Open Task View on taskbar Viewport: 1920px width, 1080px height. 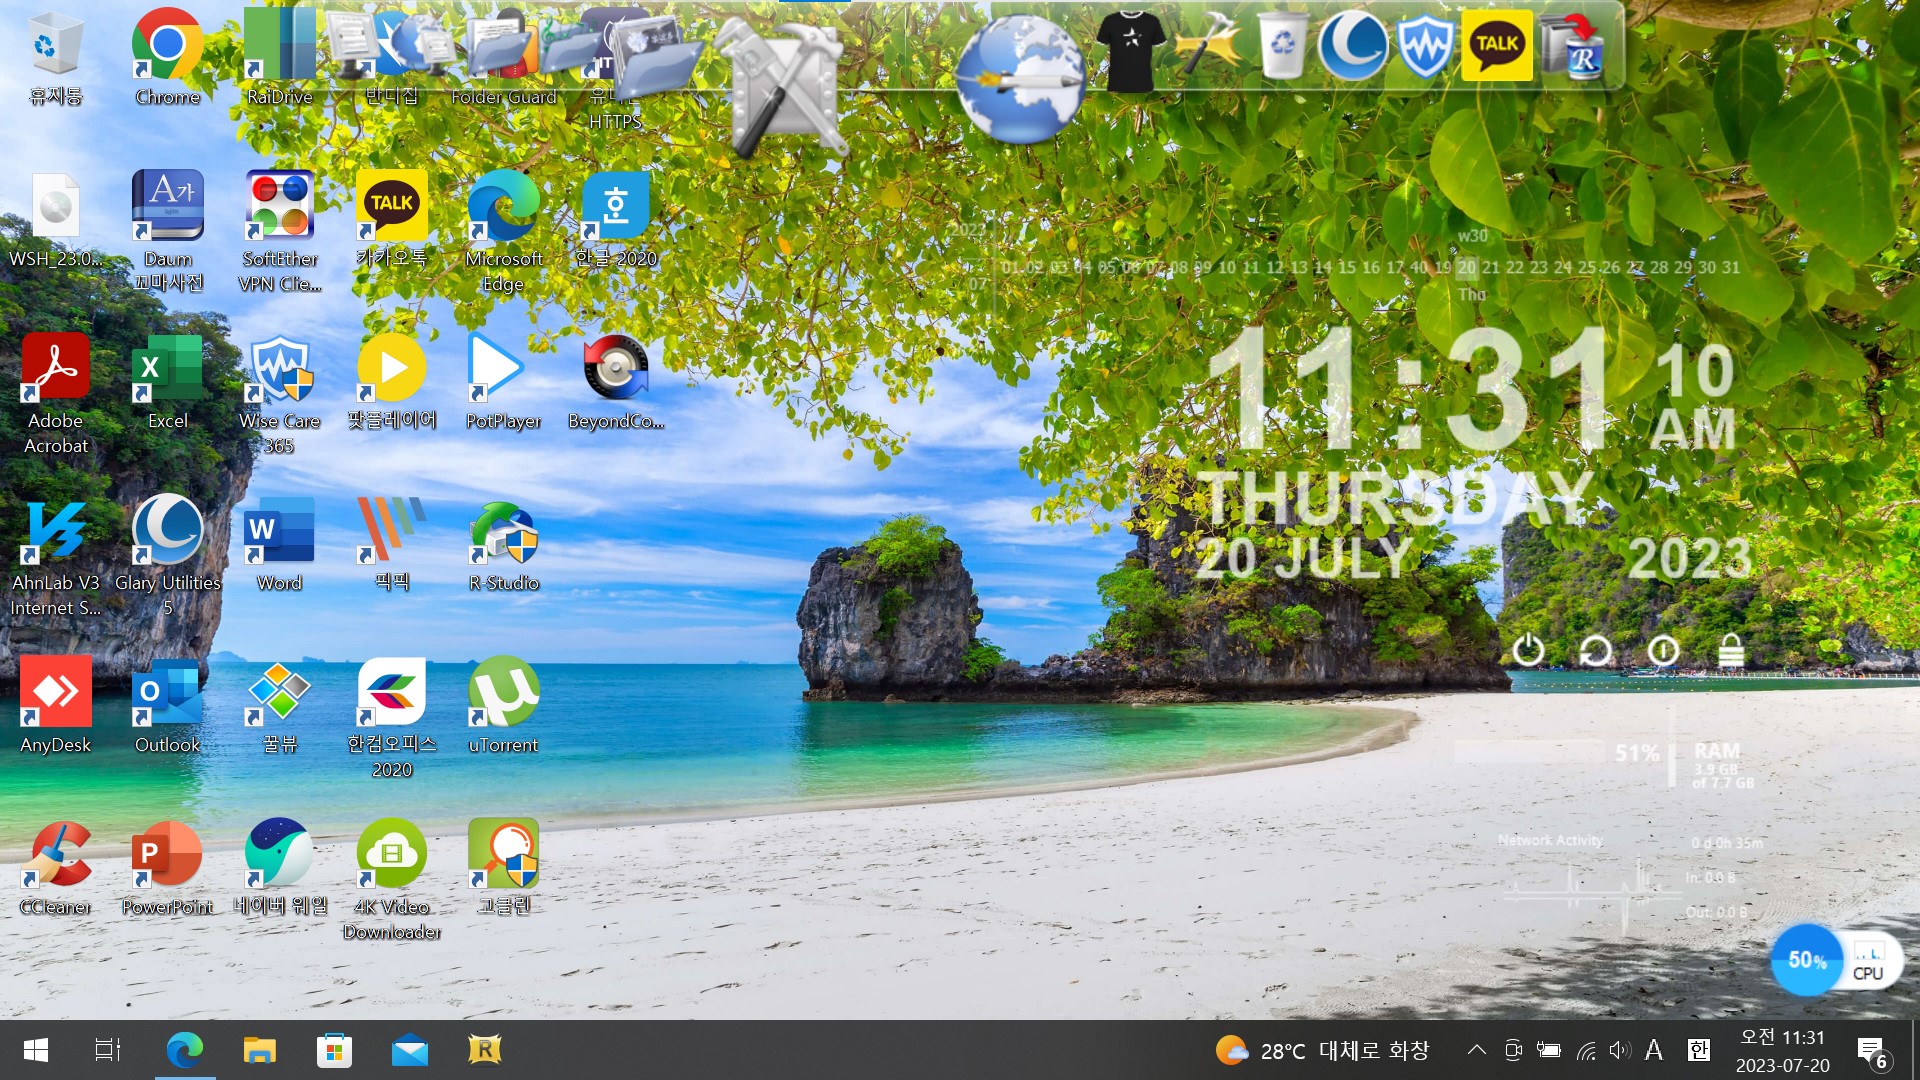[x=107, y=1050]
